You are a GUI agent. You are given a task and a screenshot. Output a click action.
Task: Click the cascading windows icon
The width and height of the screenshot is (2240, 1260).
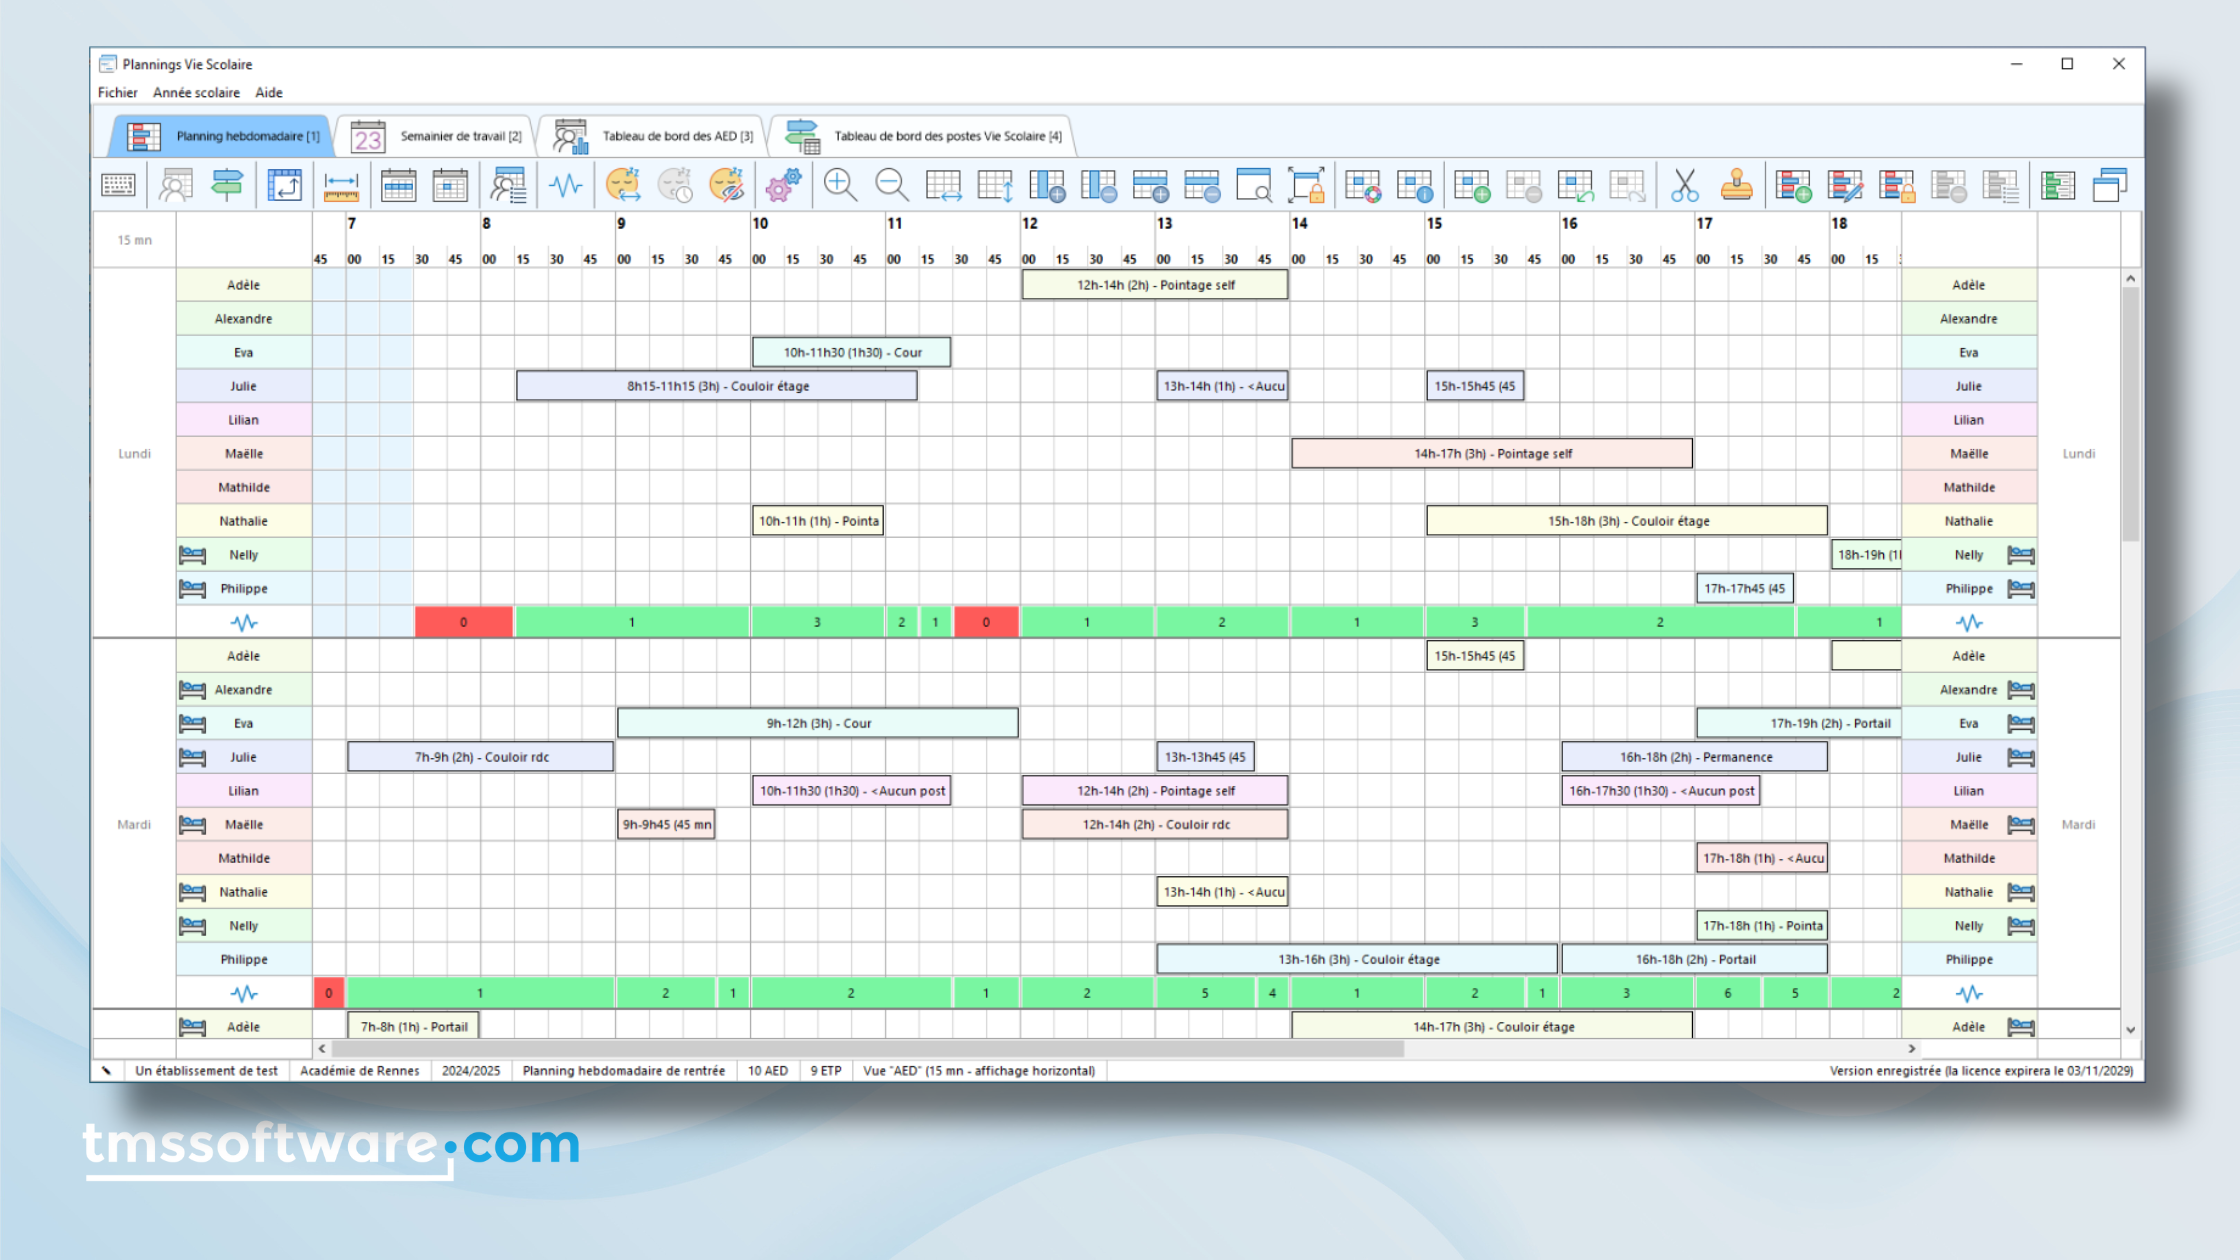pyautogui.click(x=2110, y=185)
